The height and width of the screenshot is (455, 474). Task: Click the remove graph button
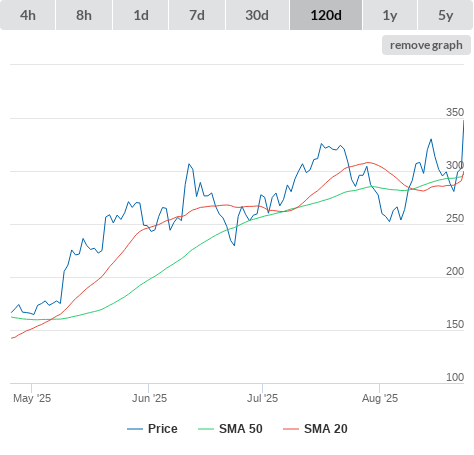[426, 45]
